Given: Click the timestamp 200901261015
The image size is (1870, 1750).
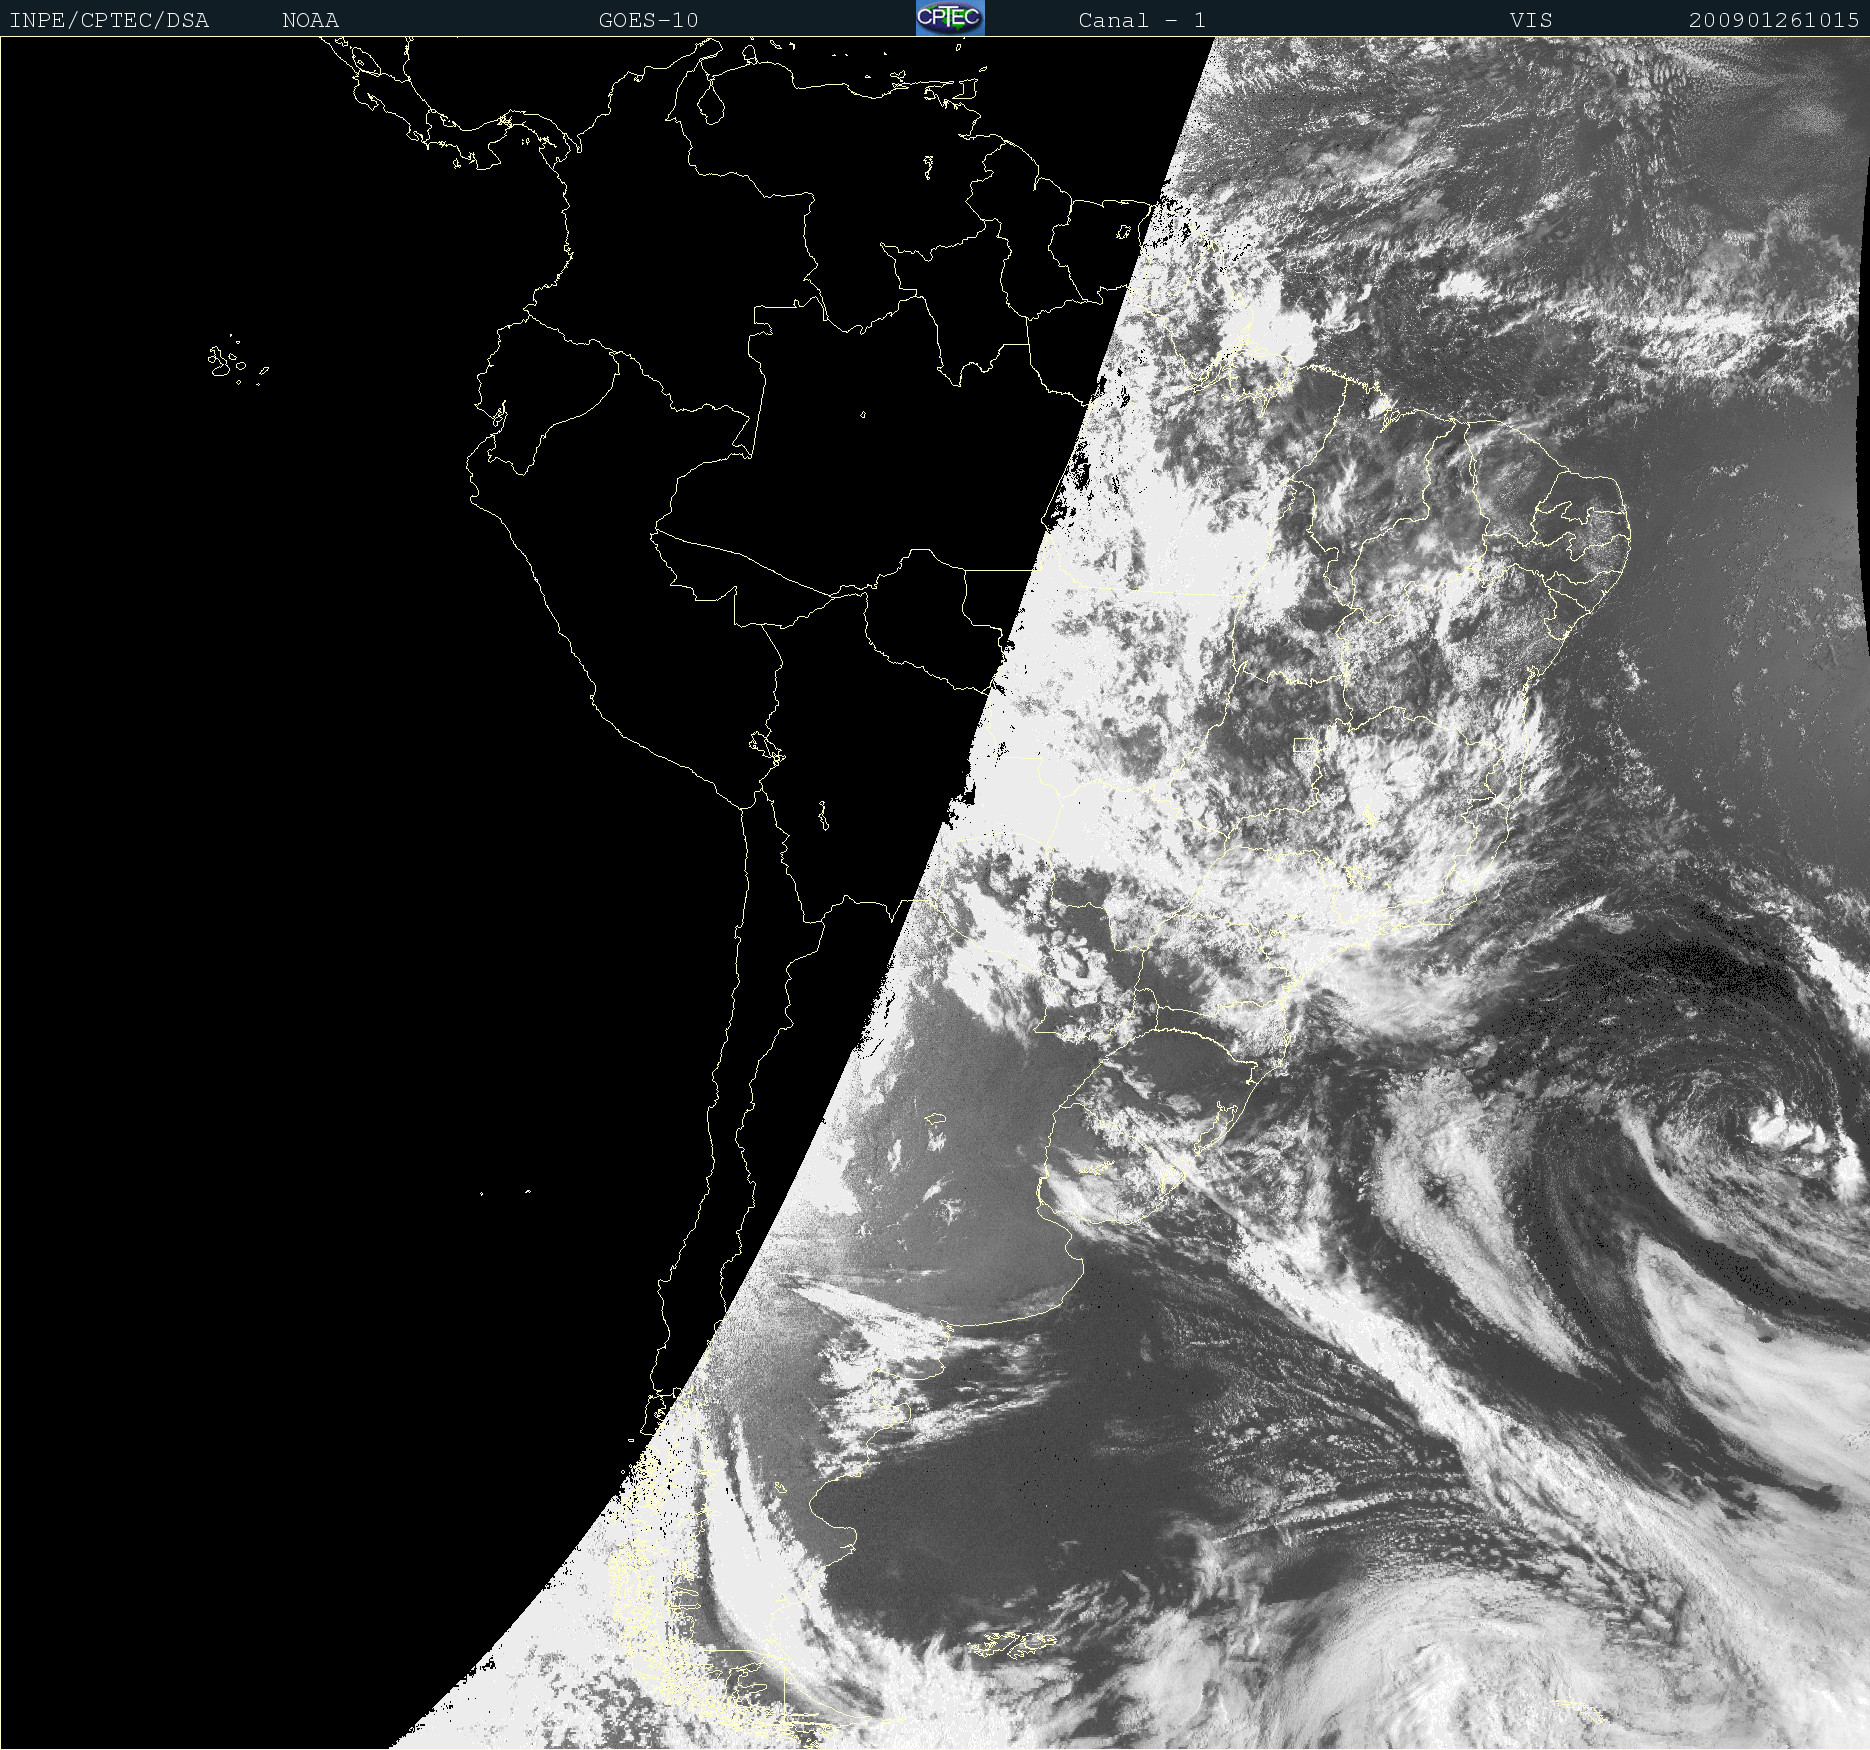Looking at the screenshot, I should (1774, 20).
